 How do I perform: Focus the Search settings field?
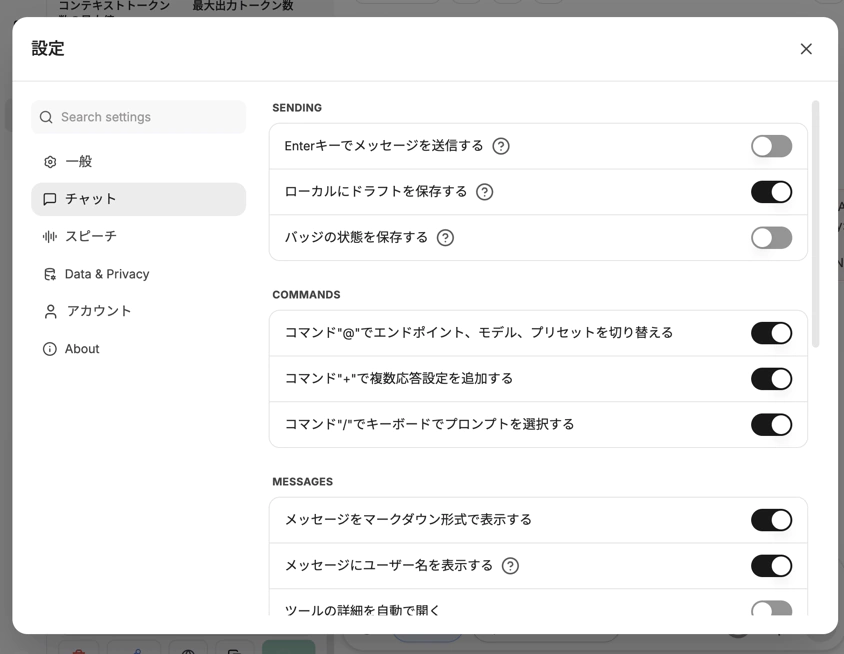pyautogui.click(x=138, y=117)
